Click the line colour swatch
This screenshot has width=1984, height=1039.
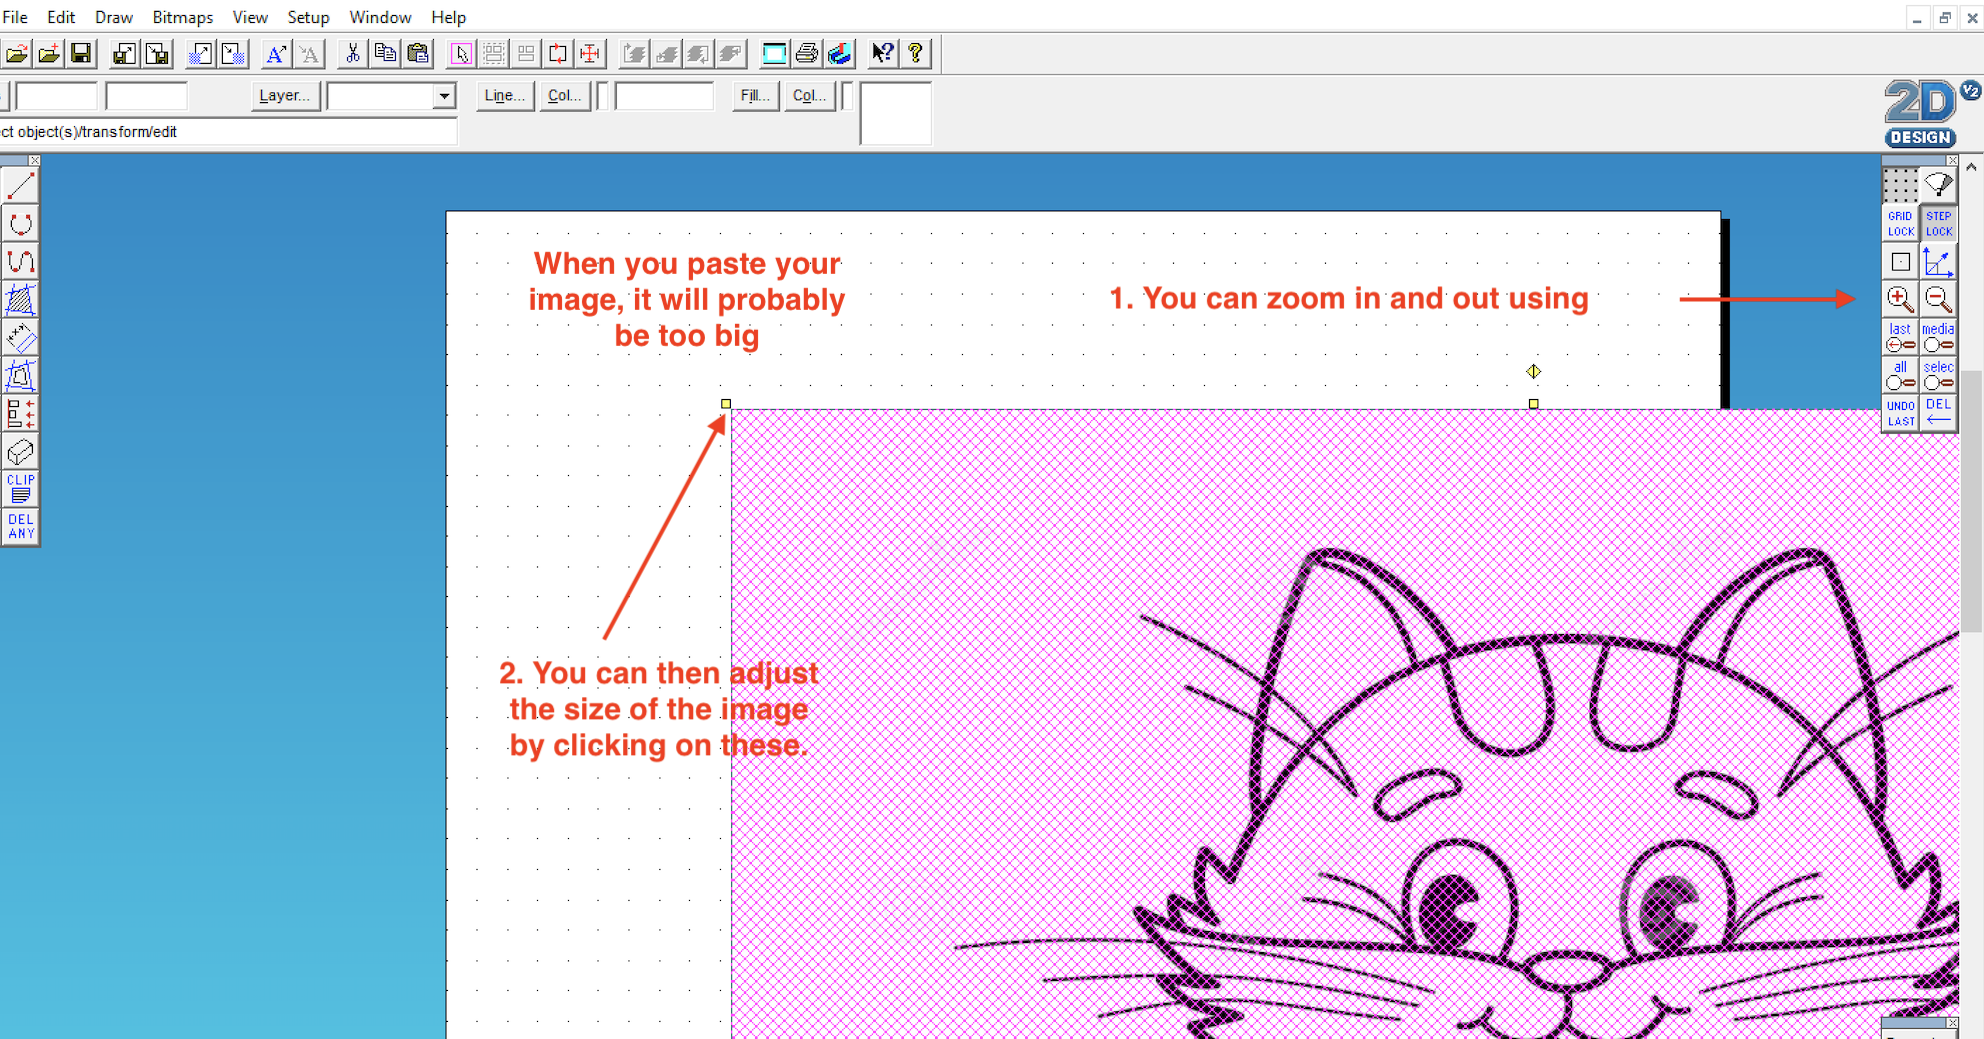tap(602, 96)
